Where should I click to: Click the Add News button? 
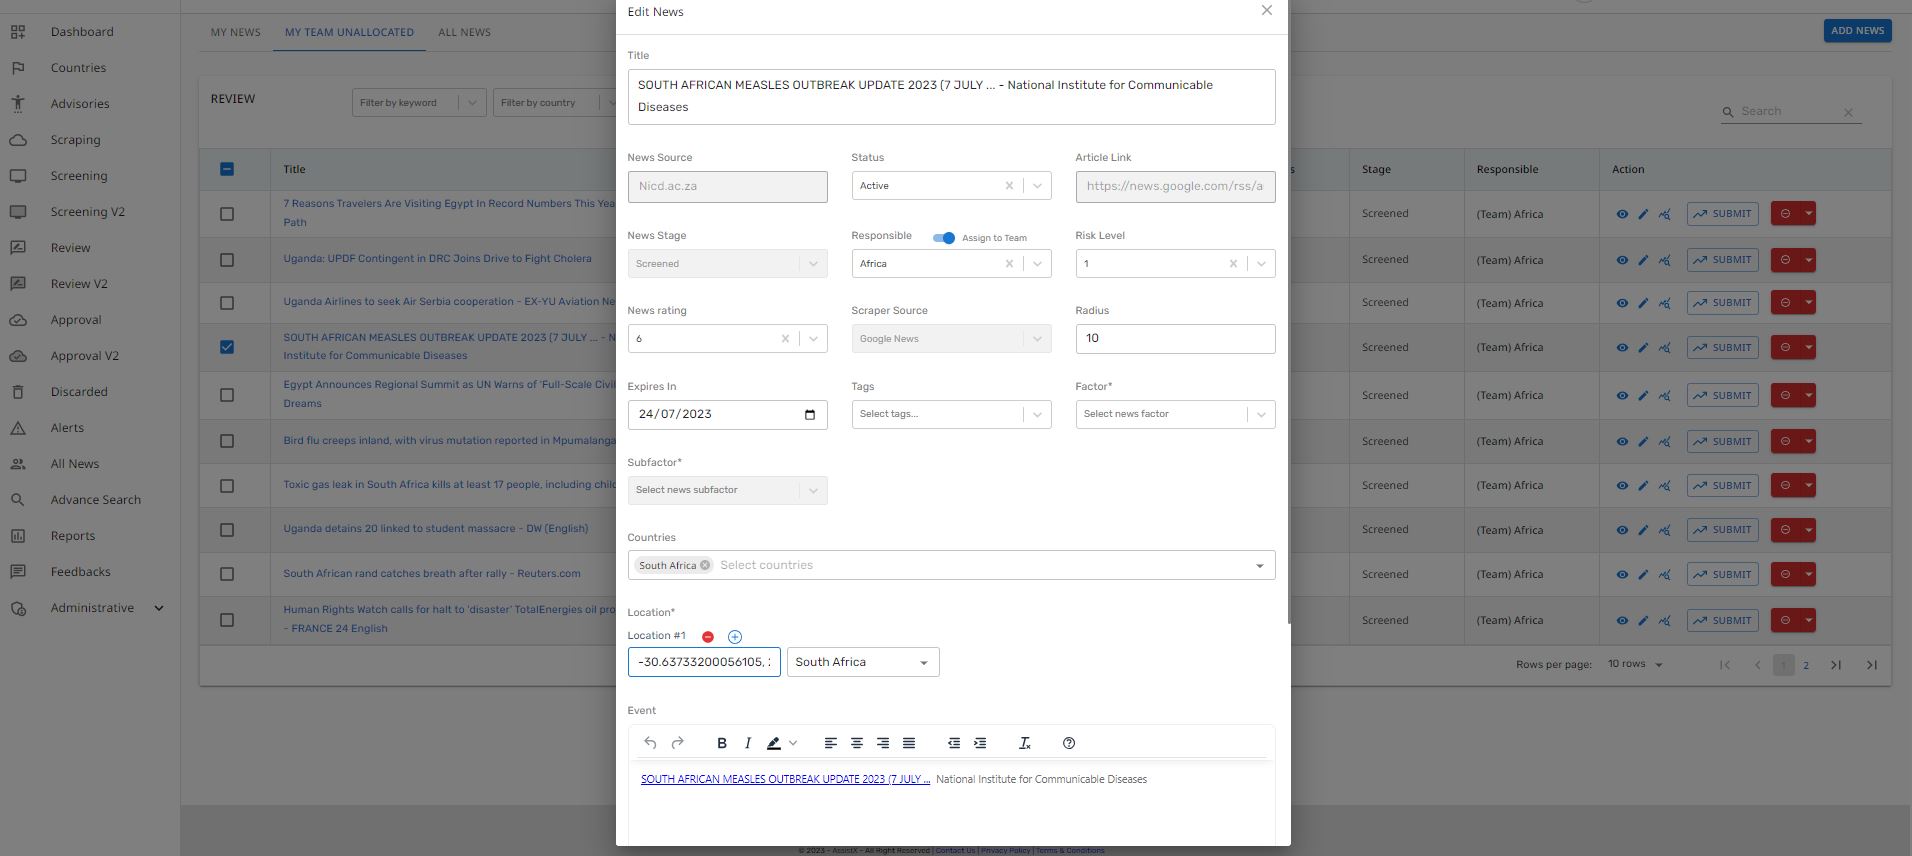pos(1857,31)
